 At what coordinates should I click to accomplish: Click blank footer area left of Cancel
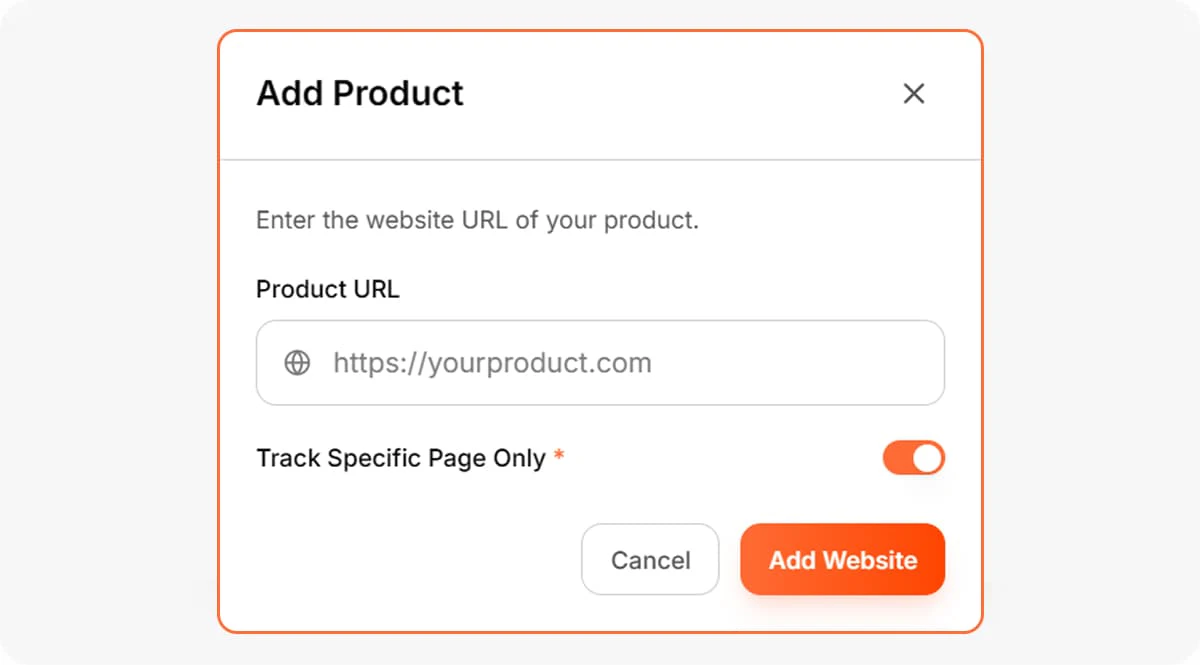(x=400, y=560)
